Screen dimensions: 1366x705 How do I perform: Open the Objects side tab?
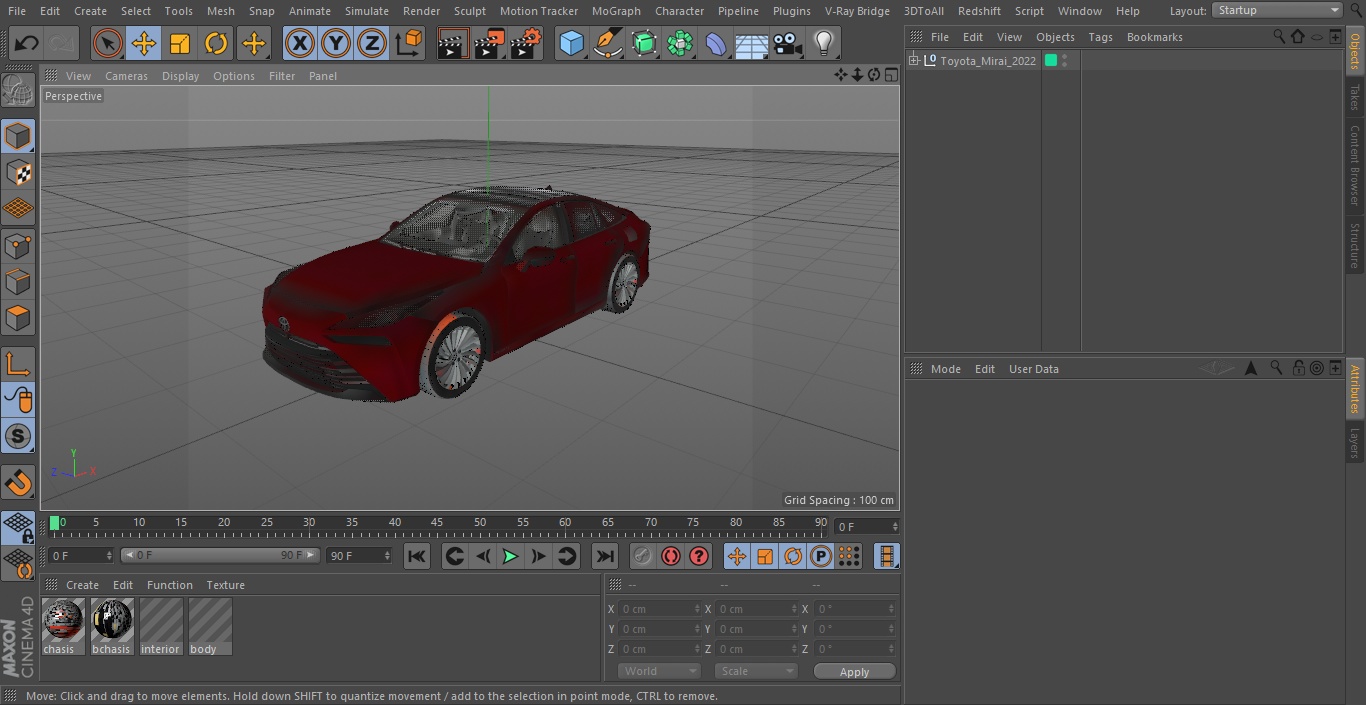tap(1355, 50)
